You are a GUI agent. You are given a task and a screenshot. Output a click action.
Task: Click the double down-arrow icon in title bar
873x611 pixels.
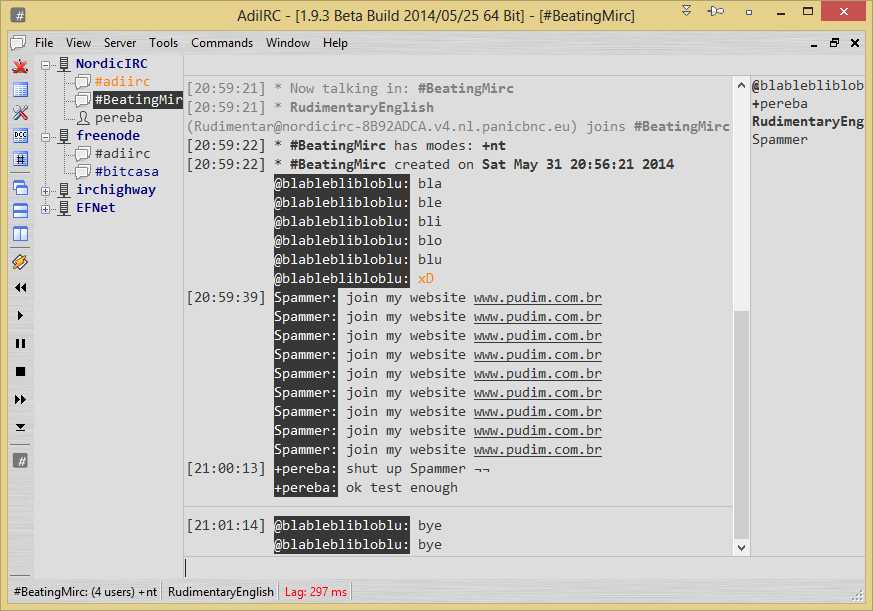coord(686,11)
